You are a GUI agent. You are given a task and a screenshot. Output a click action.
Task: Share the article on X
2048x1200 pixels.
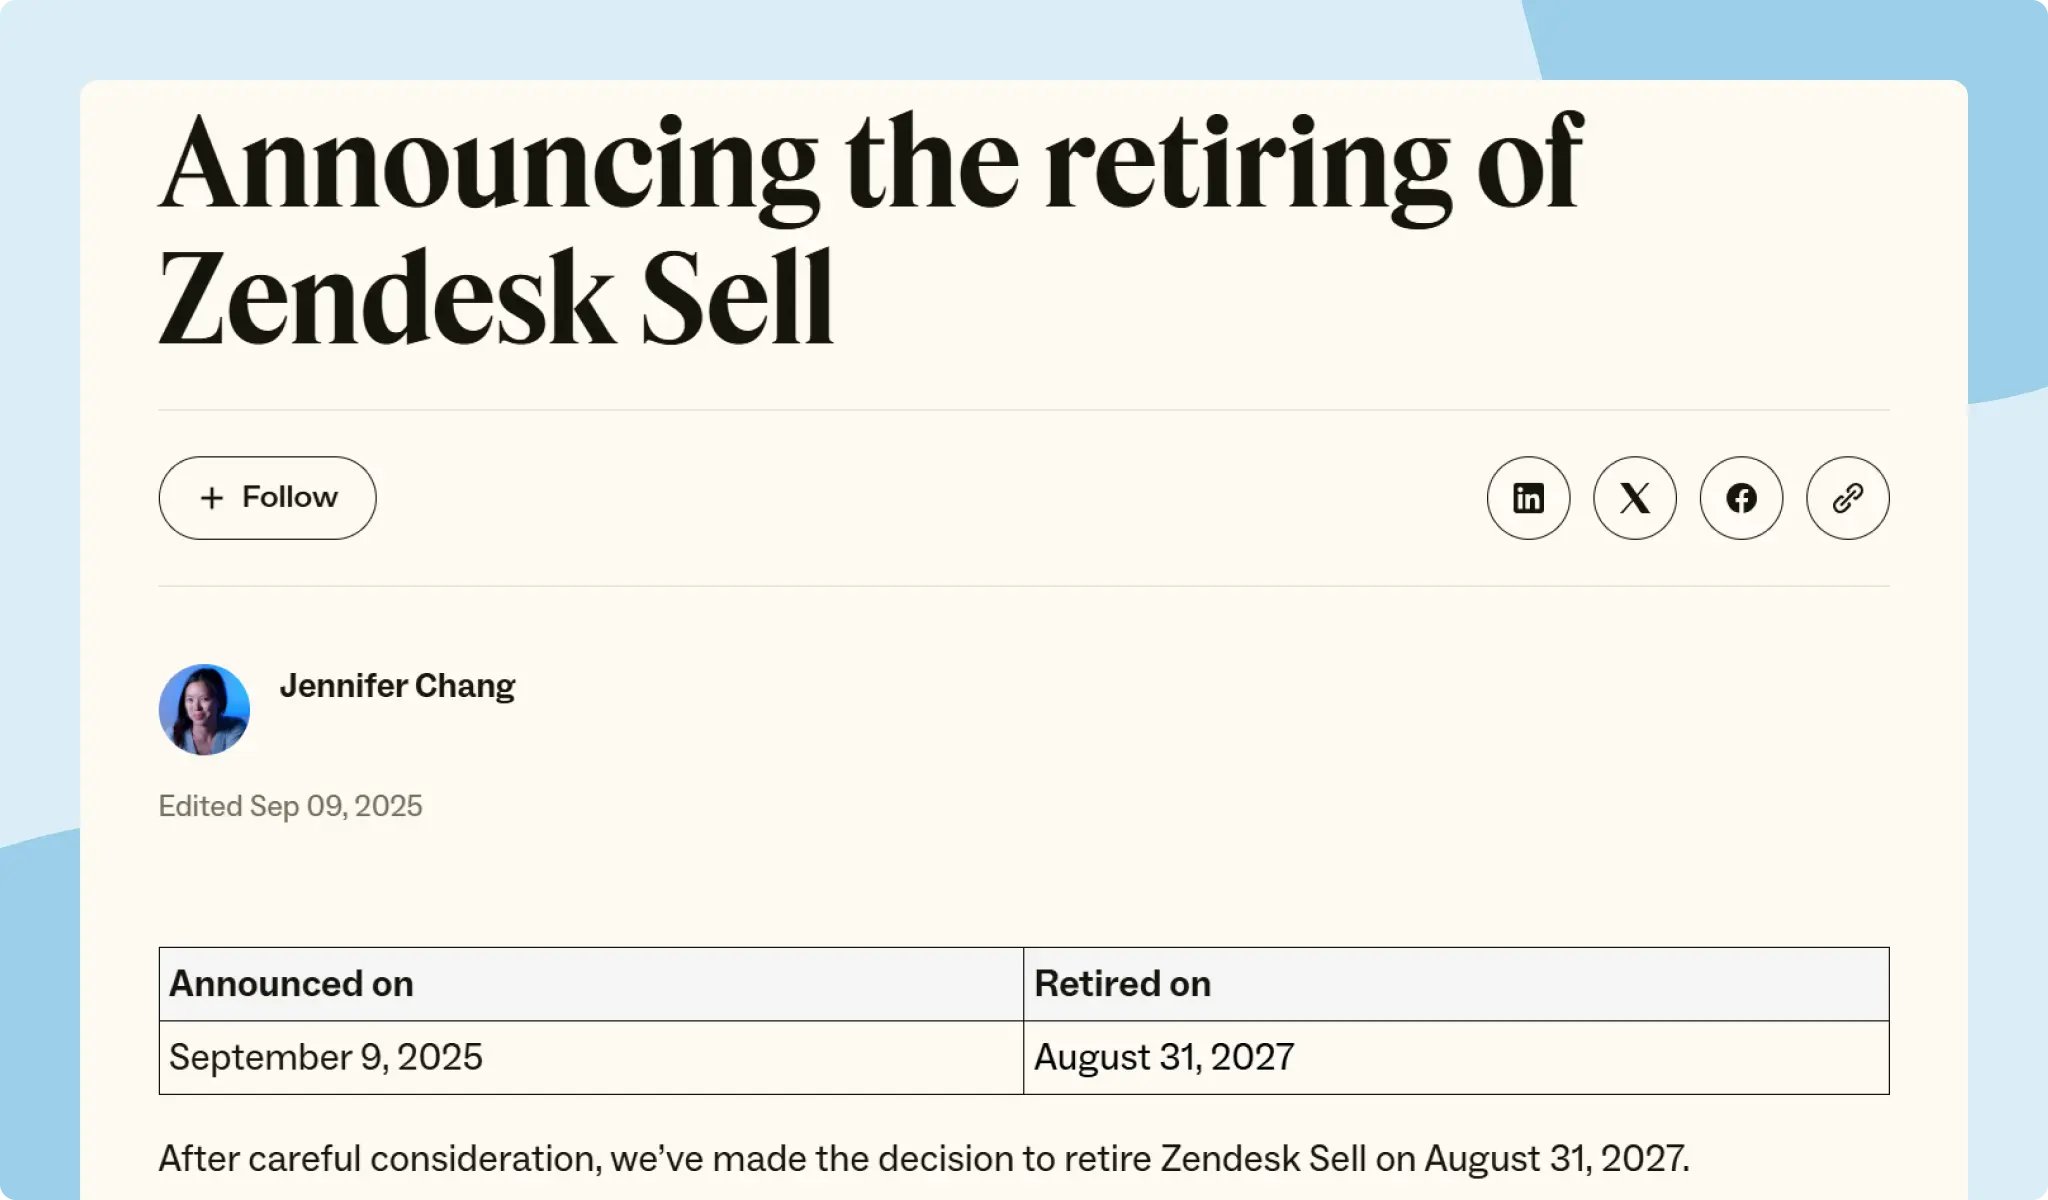pos(1634,497)
